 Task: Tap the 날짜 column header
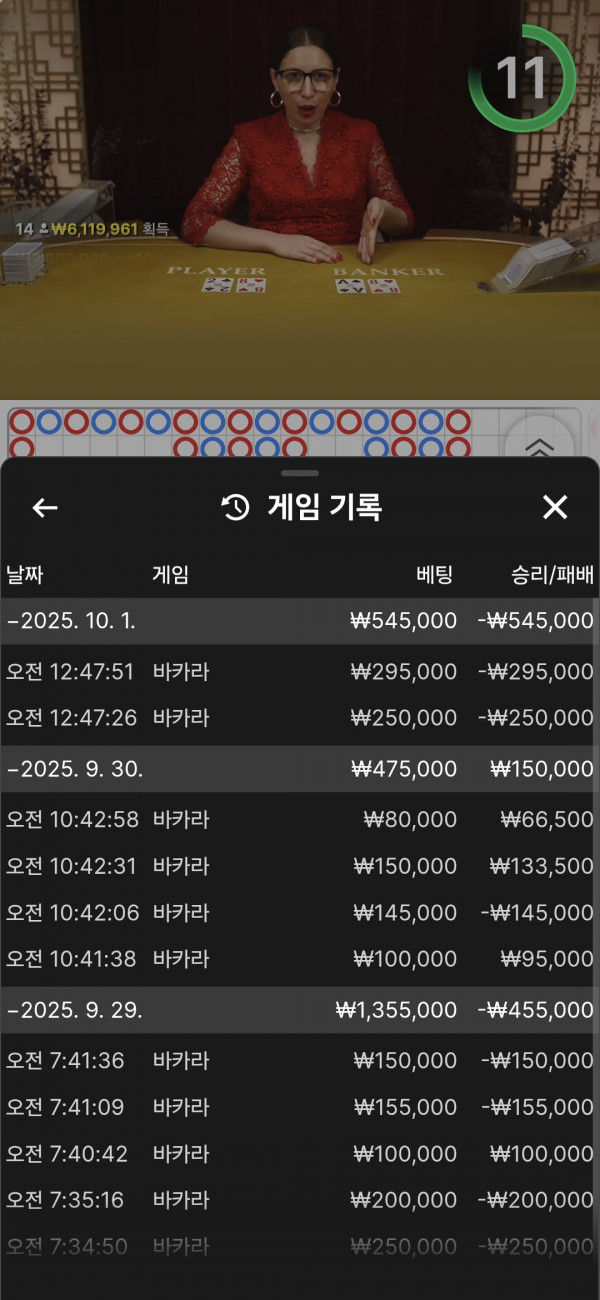click(x=25, y=575)
